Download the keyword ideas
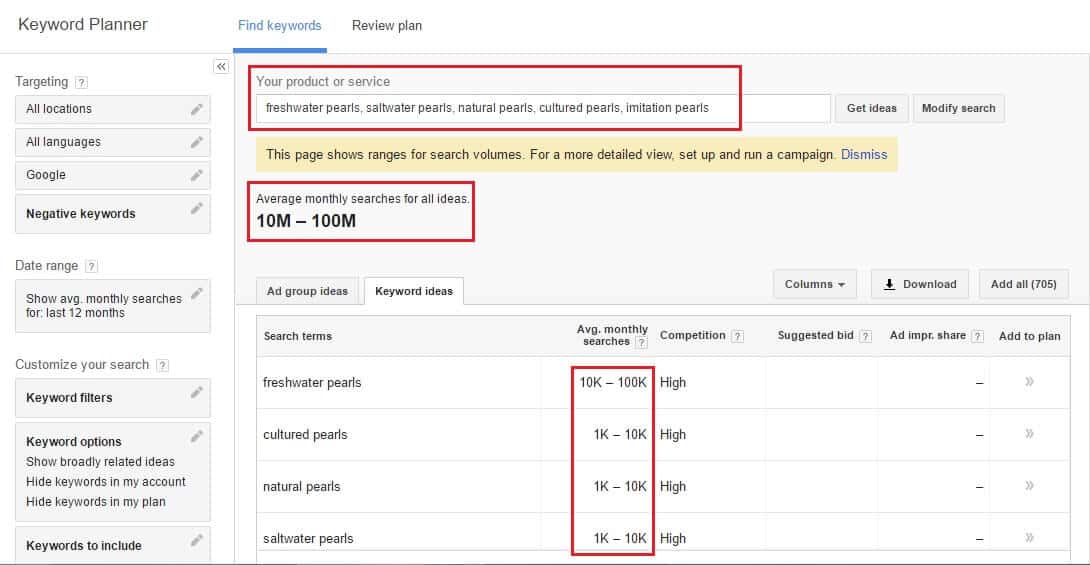 [919, 285]
